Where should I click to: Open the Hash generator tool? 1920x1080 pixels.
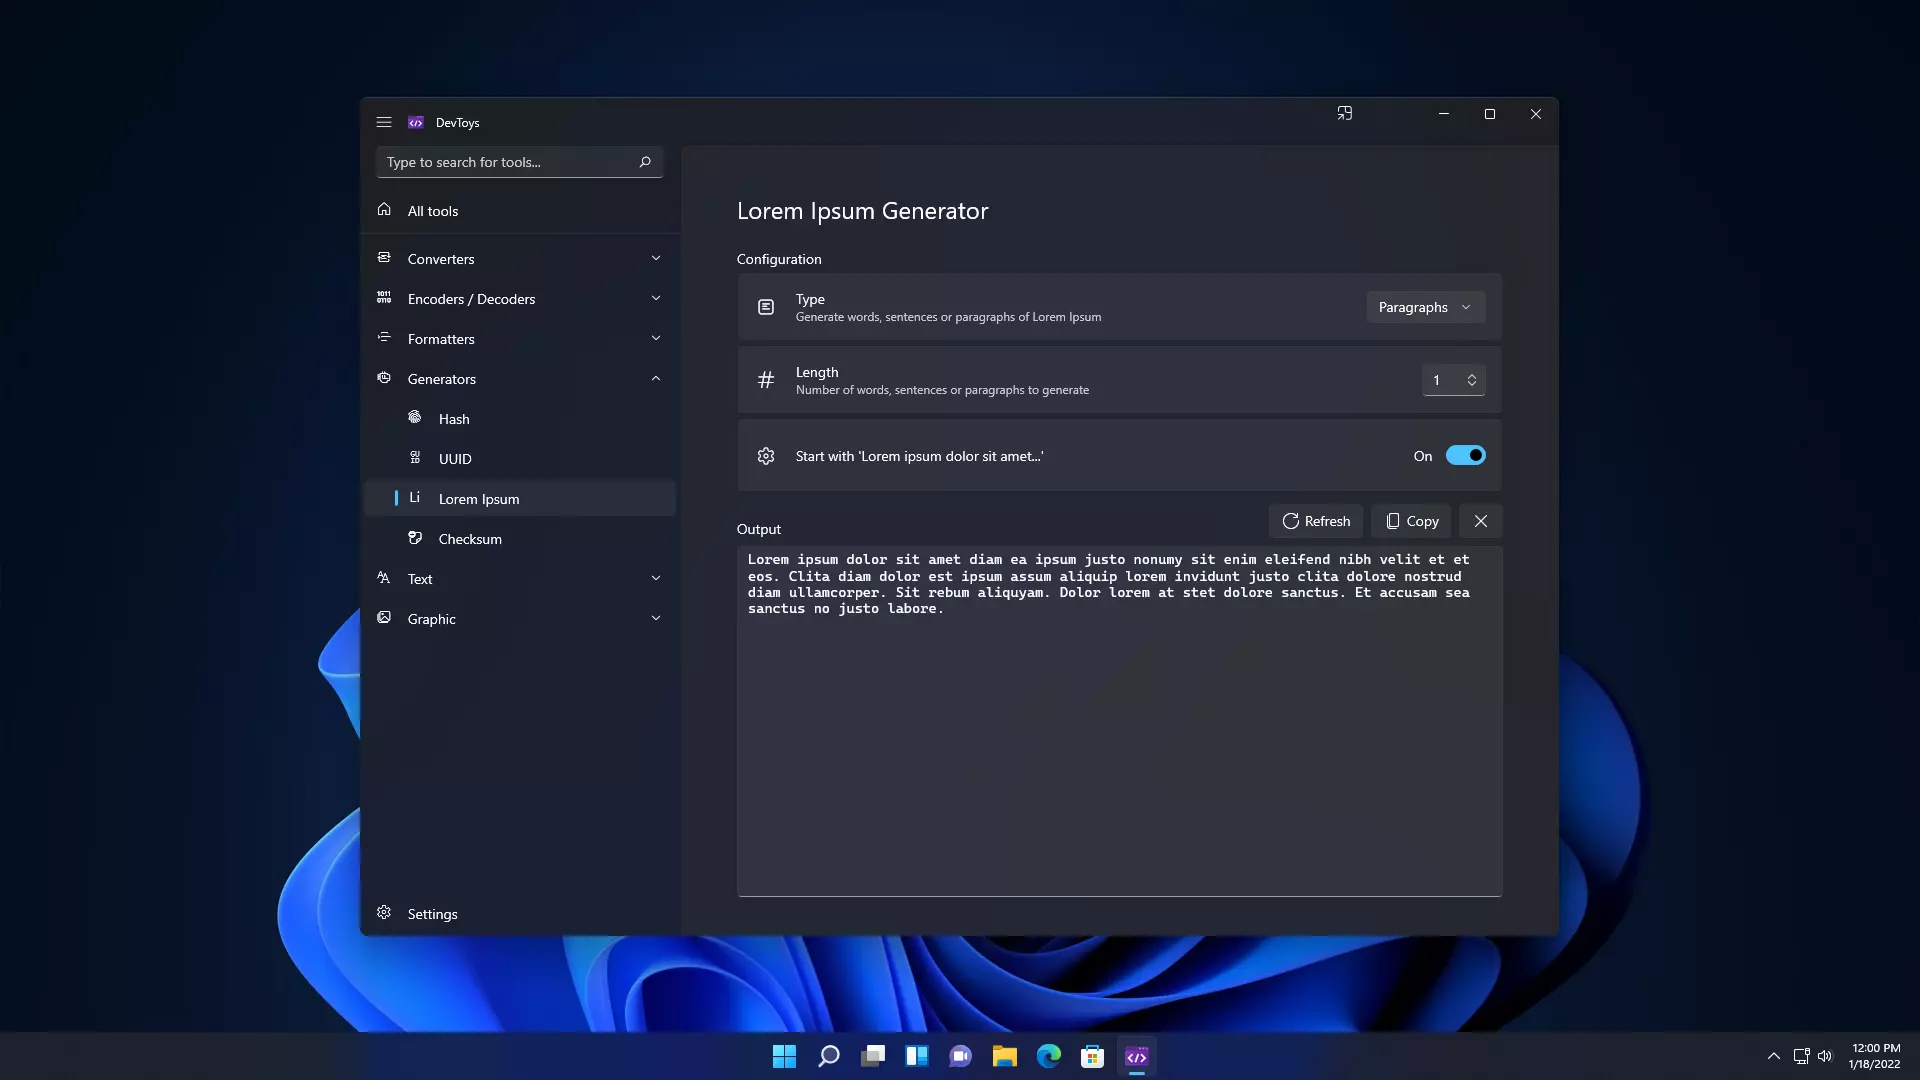[x=520, y=419]
